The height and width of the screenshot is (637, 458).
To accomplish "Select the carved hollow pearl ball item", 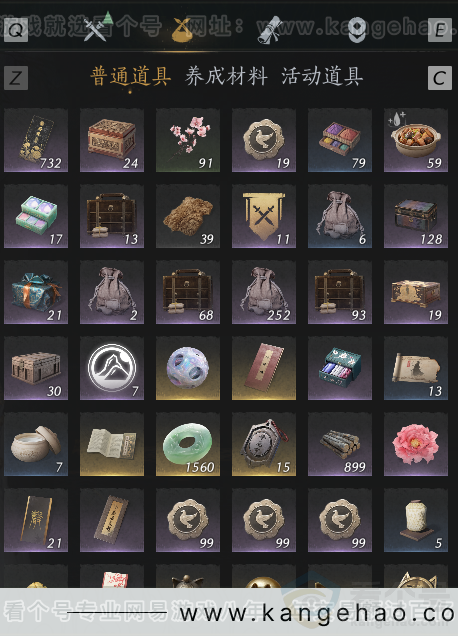I will [x=188, y=368].
